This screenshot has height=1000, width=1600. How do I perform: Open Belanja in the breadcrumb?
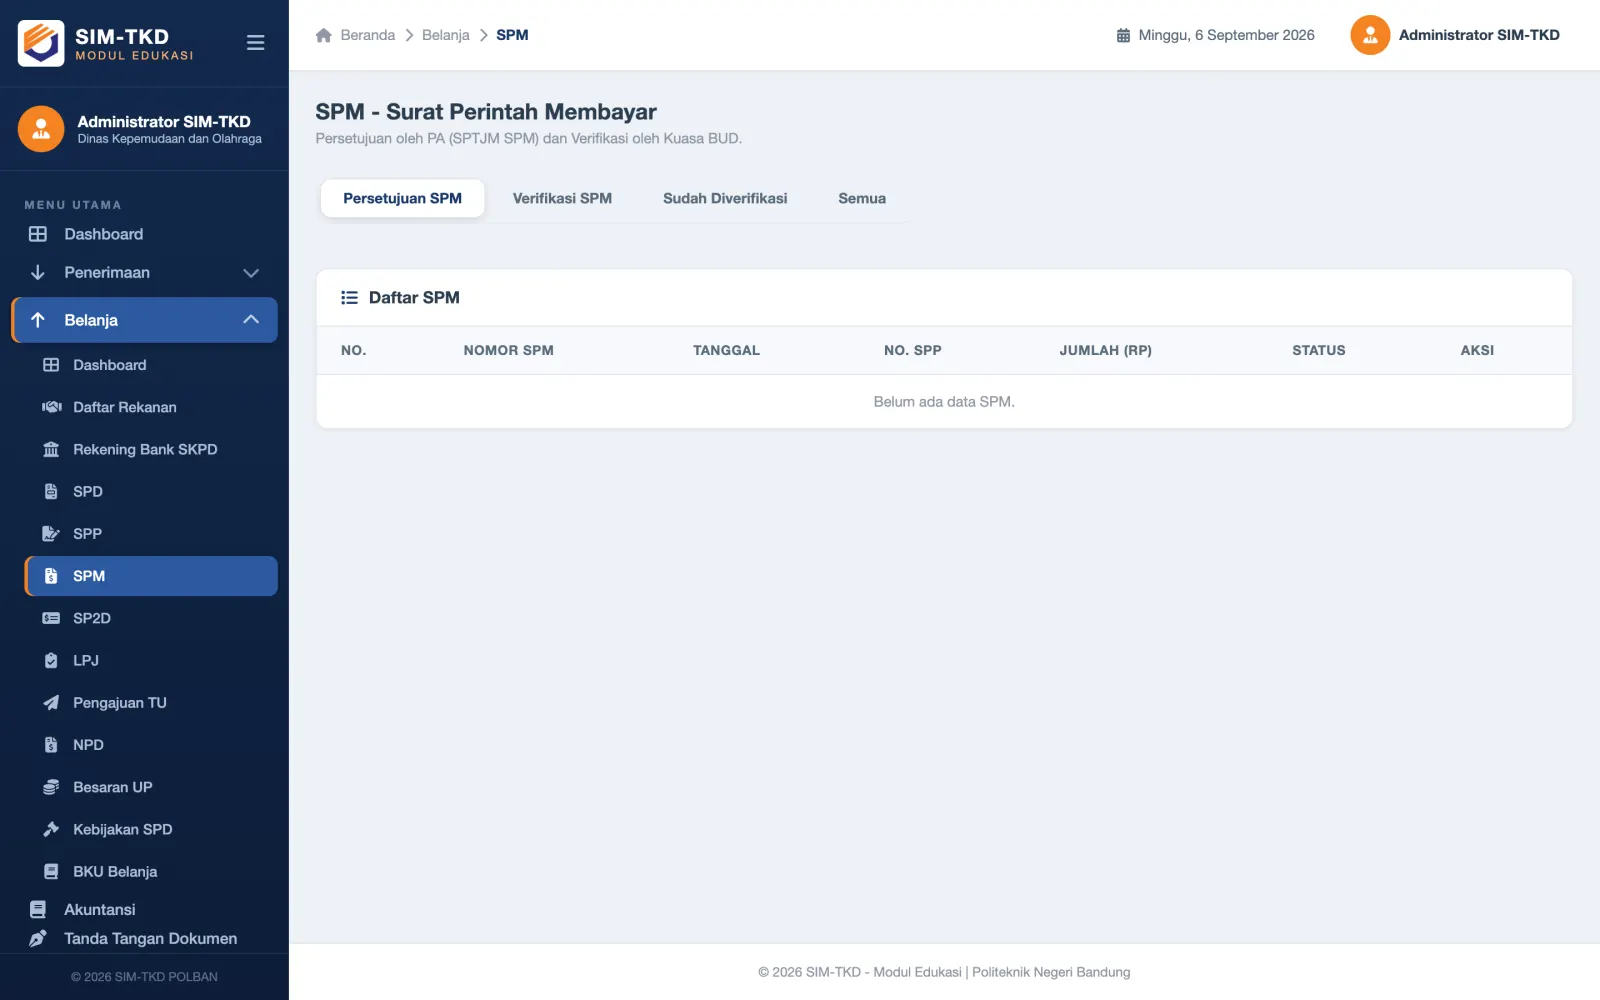pos(446,35)
